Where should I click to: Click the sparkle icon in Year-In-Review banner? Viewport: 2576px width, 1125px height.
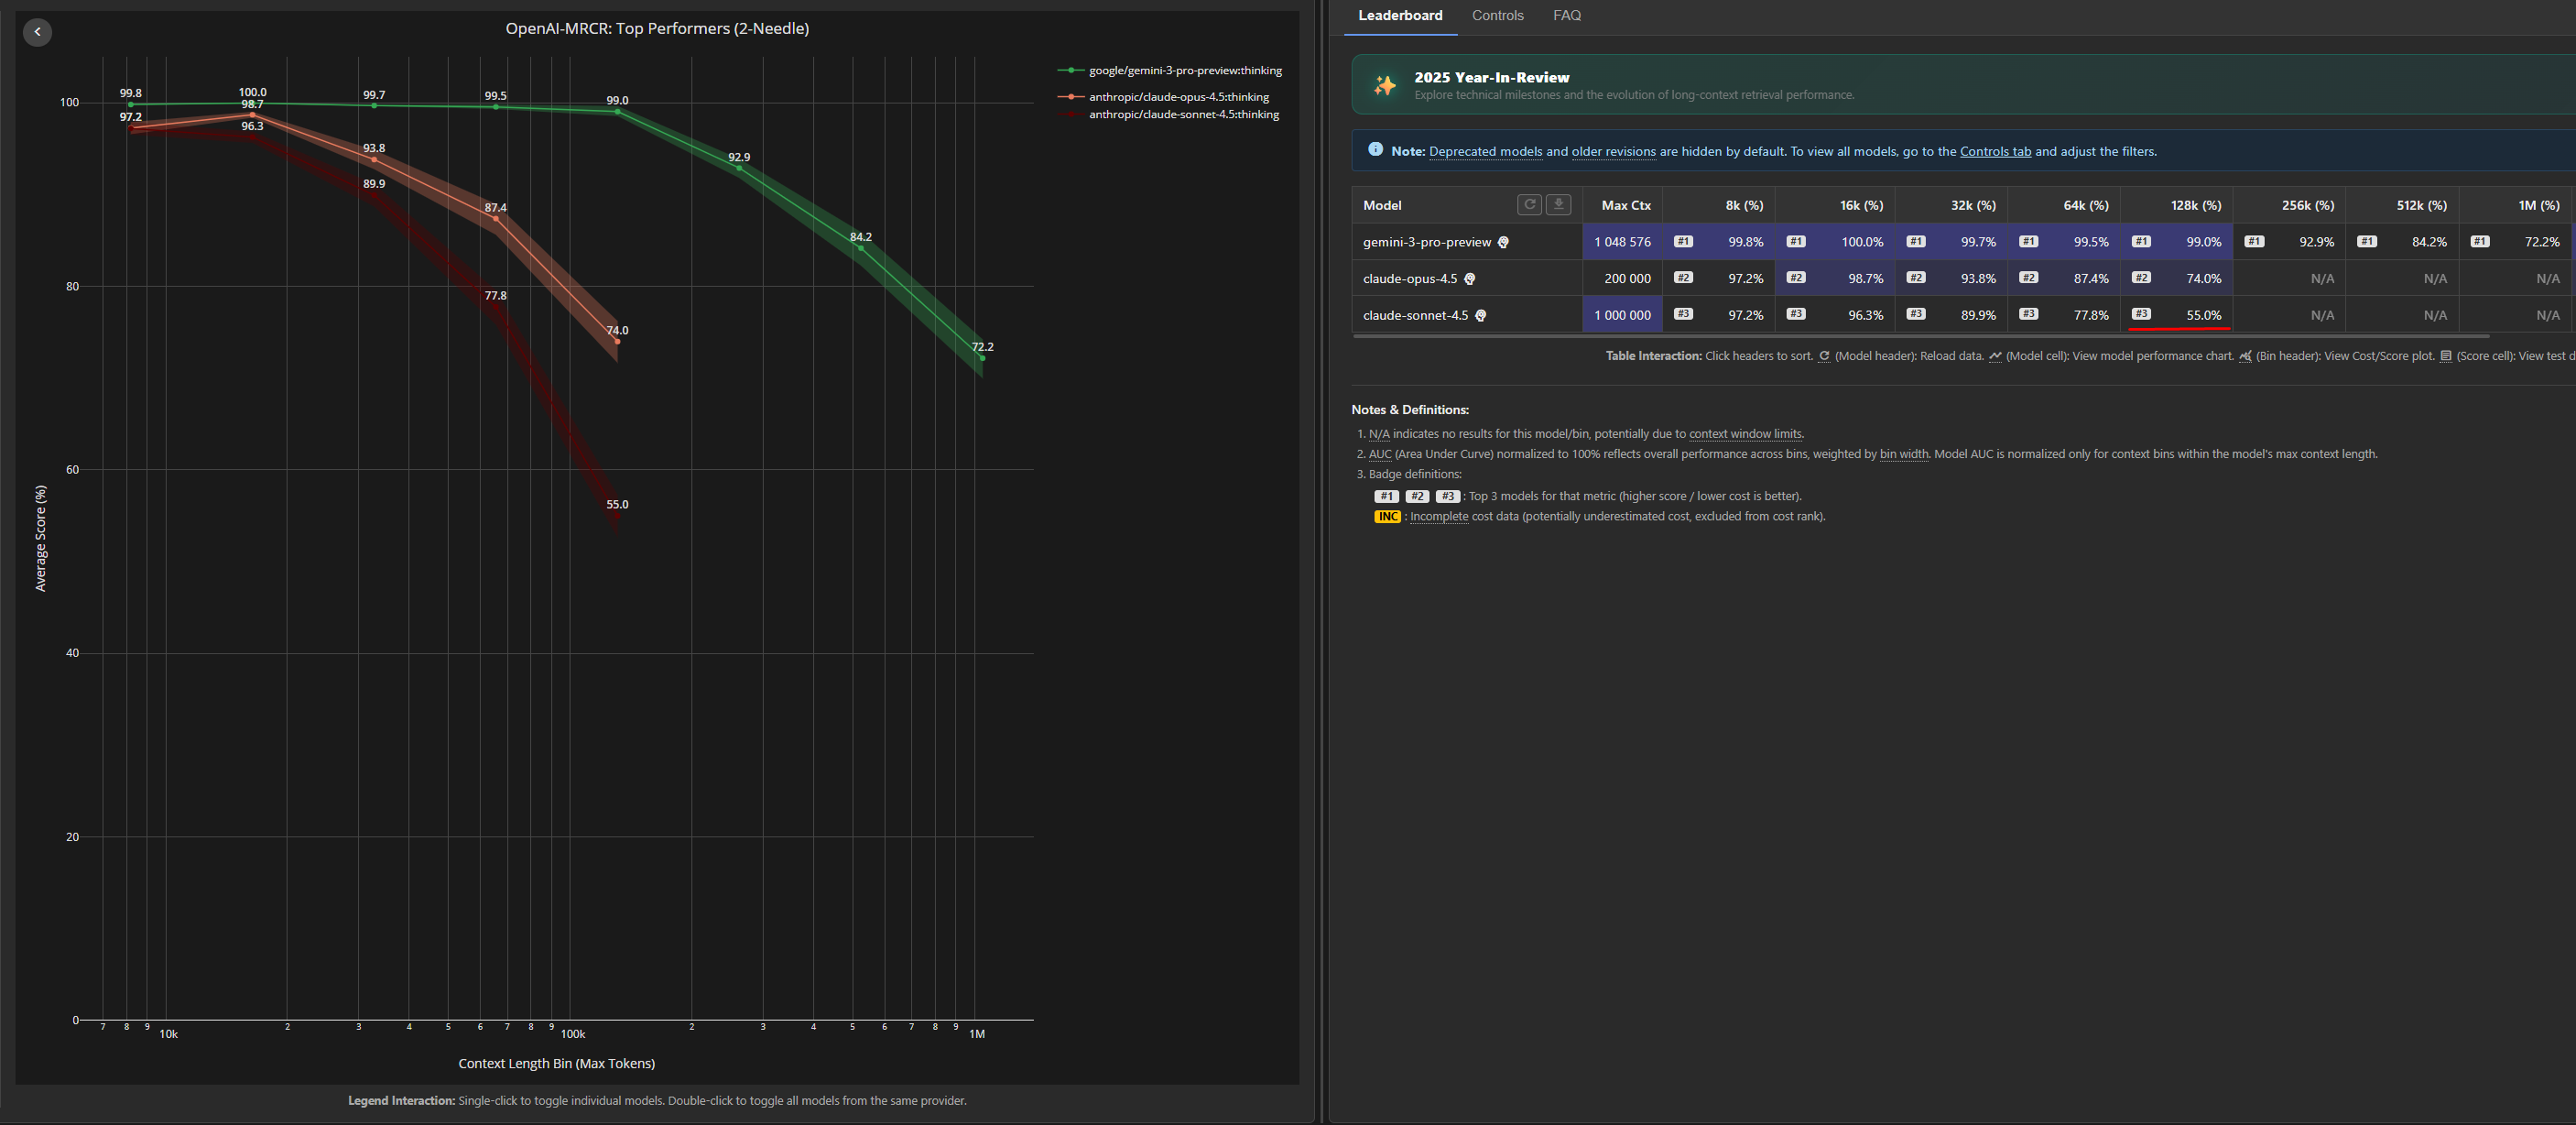point(1385,85)
